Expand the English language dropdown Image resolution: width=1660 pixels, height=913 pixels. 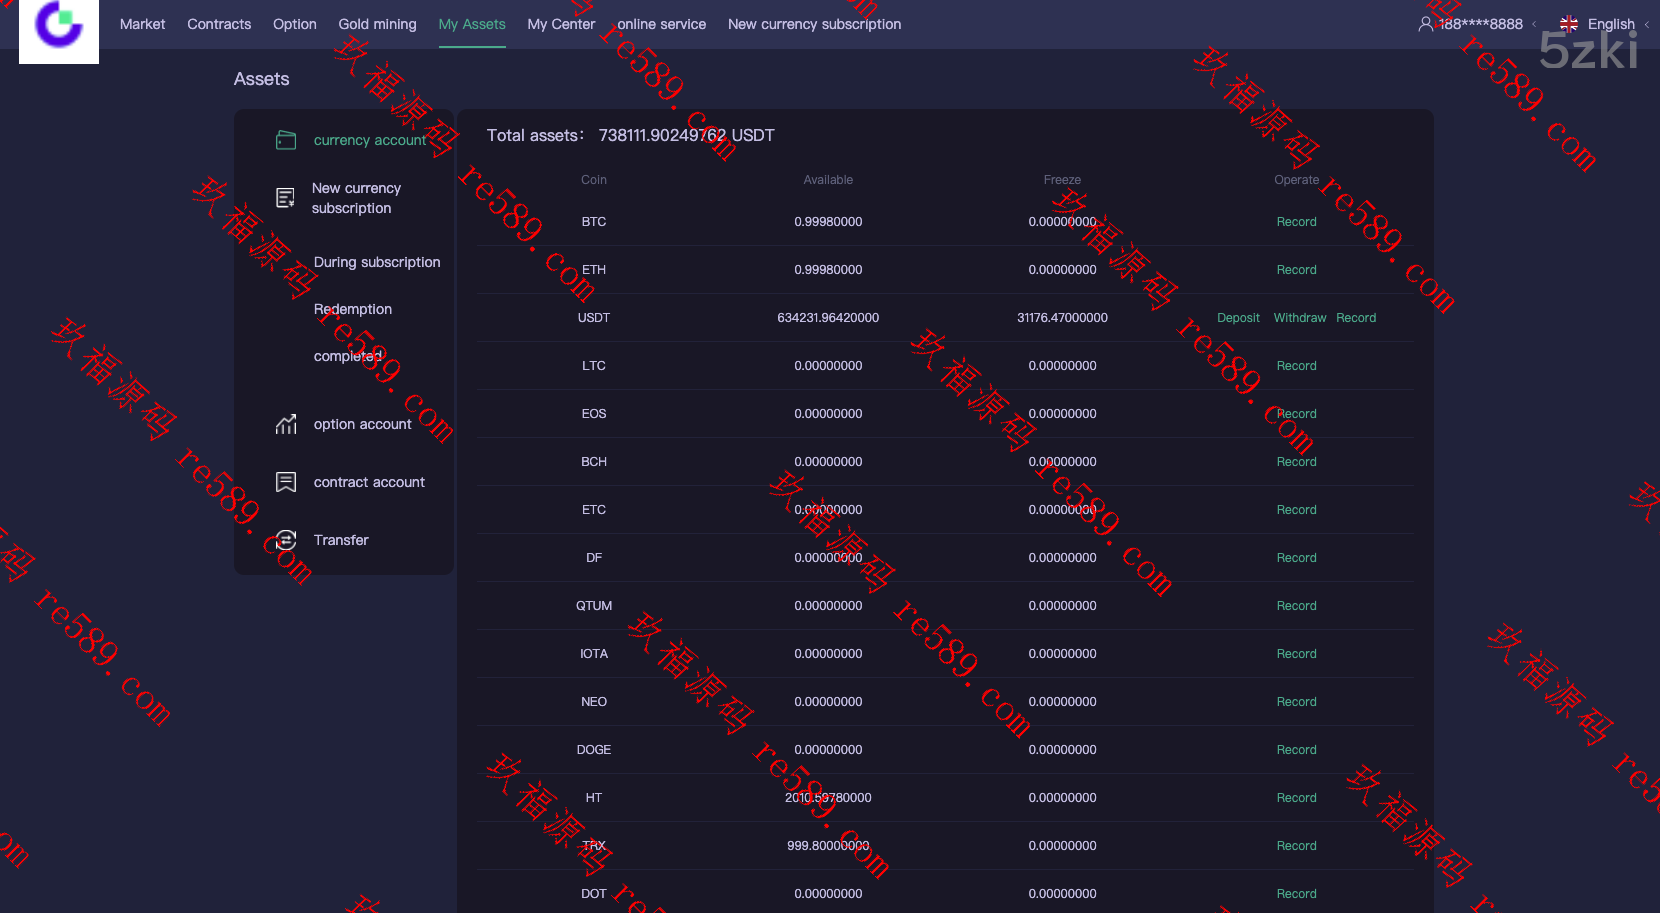click(1646, 25)
